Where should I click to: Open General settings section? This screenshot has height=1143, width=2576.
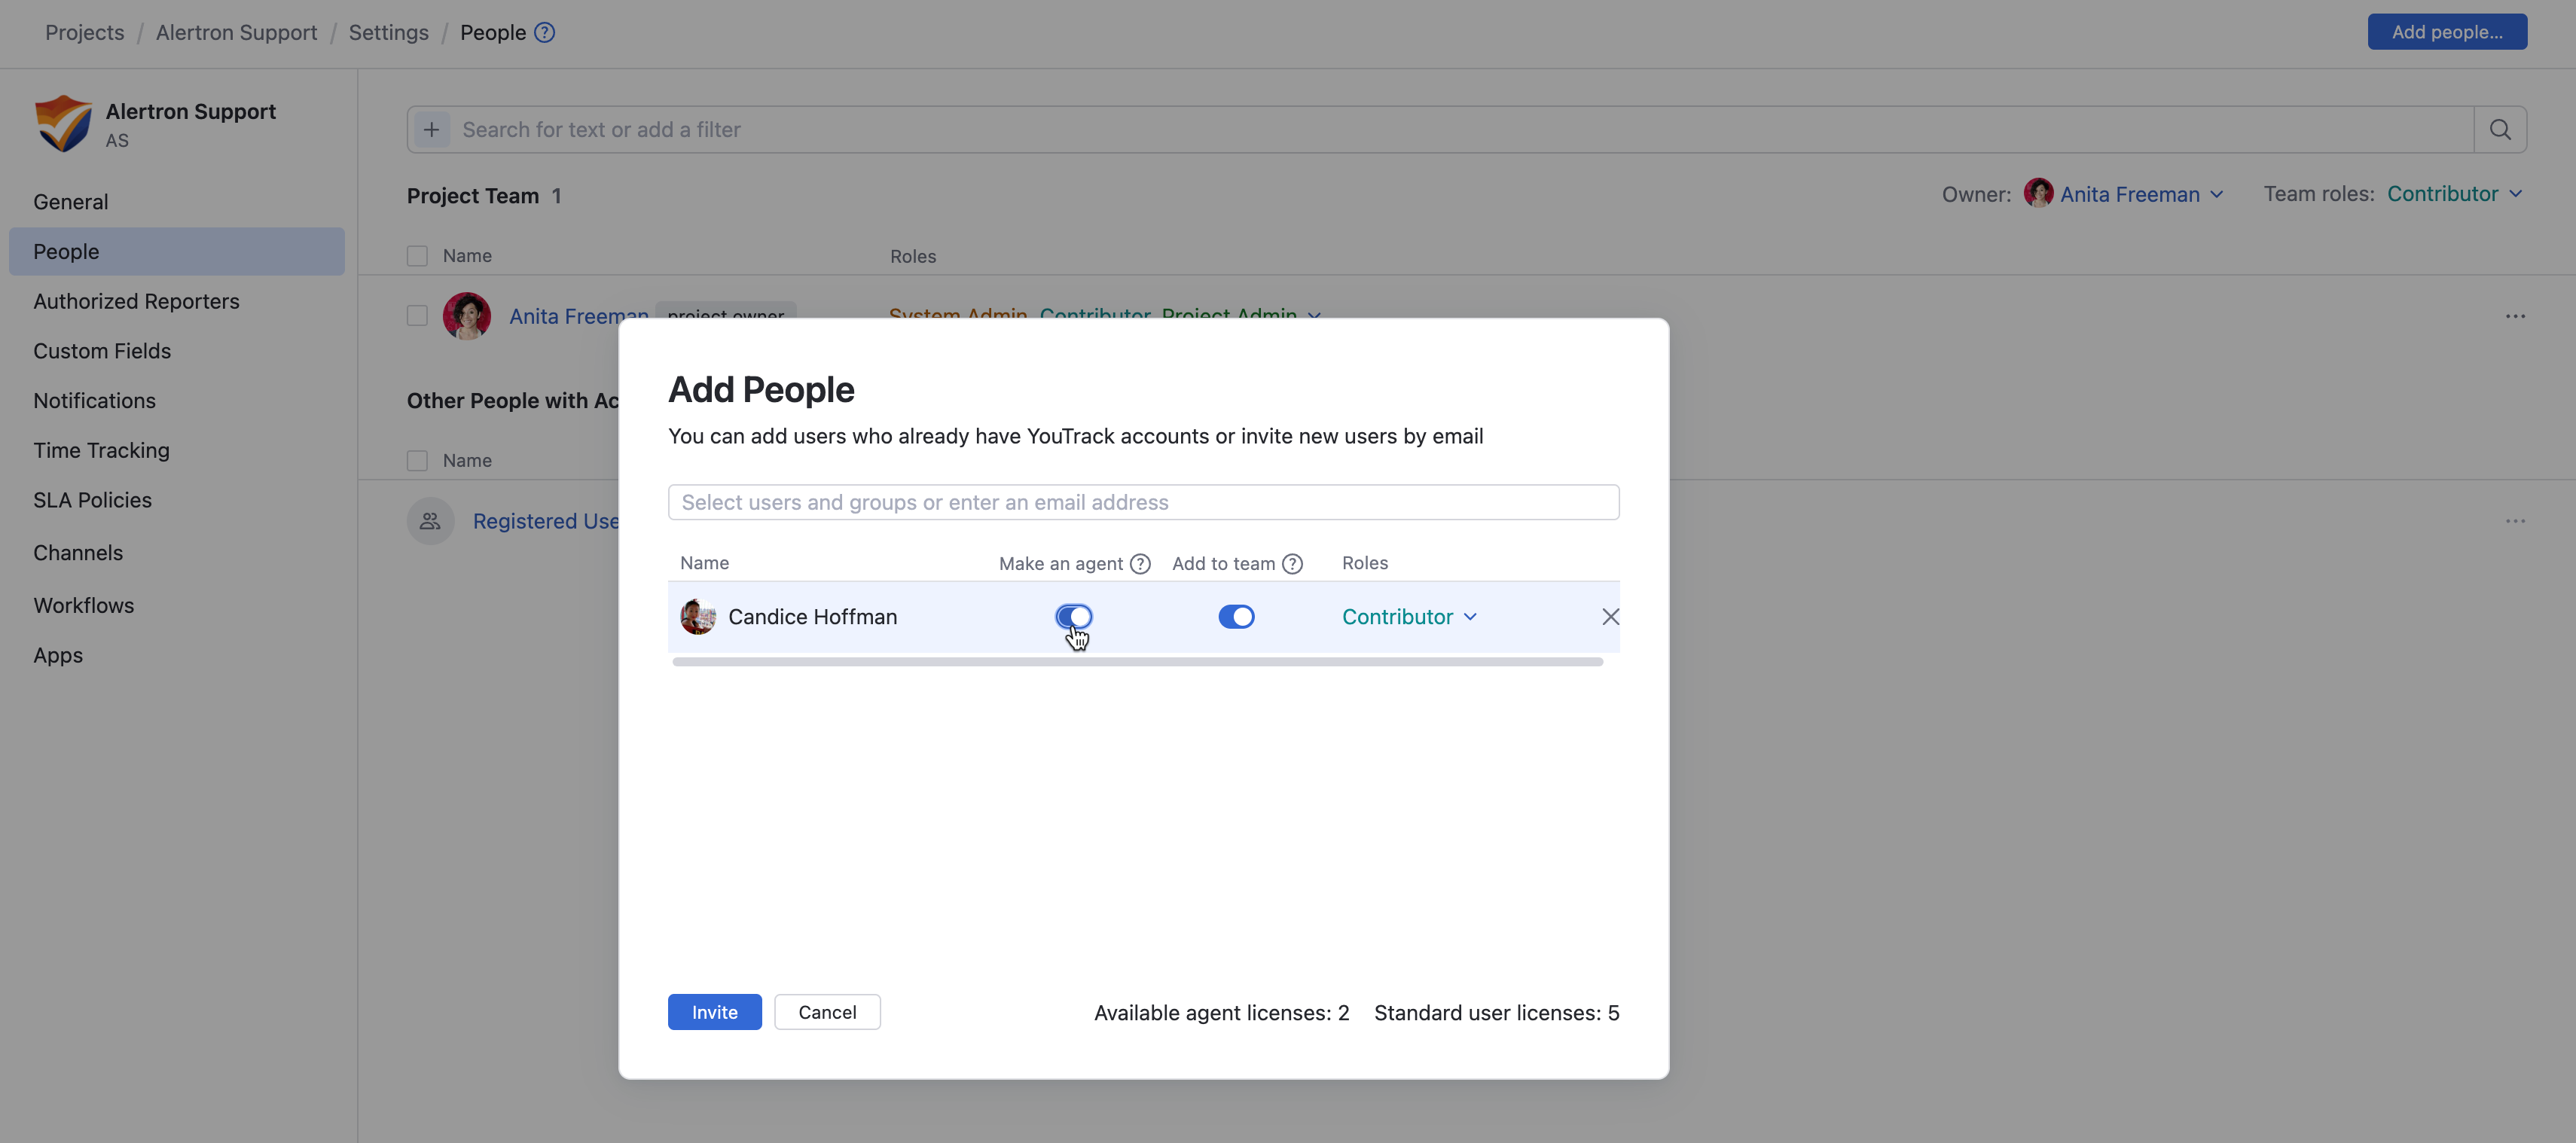[177, 202]
